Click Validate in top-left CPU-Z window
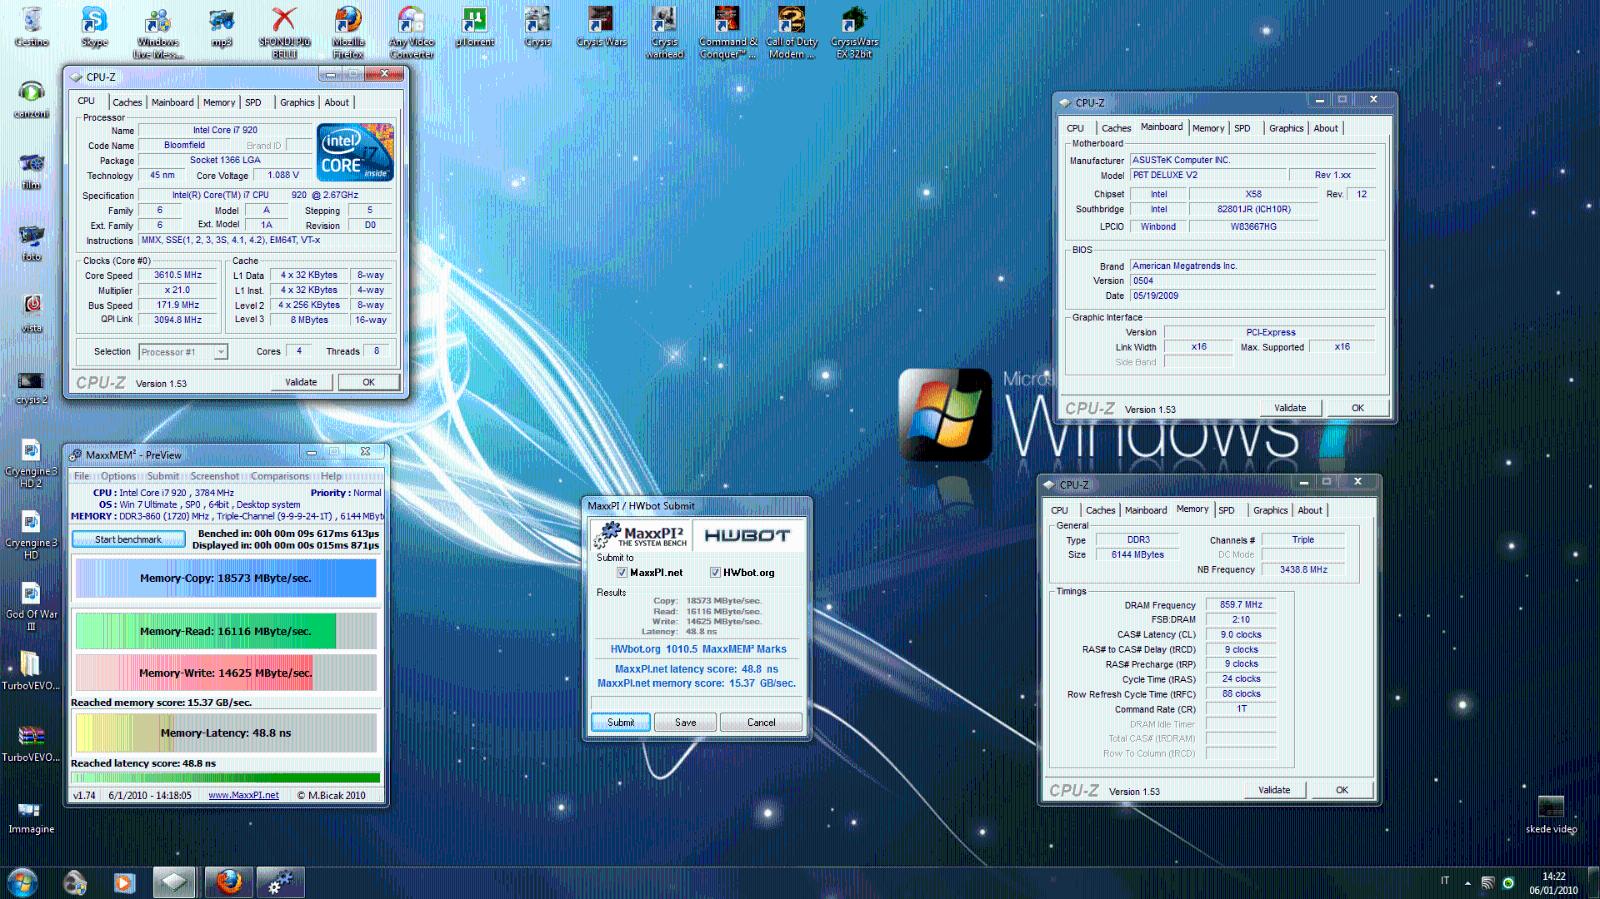The image size is (1600, 899). 301,382
